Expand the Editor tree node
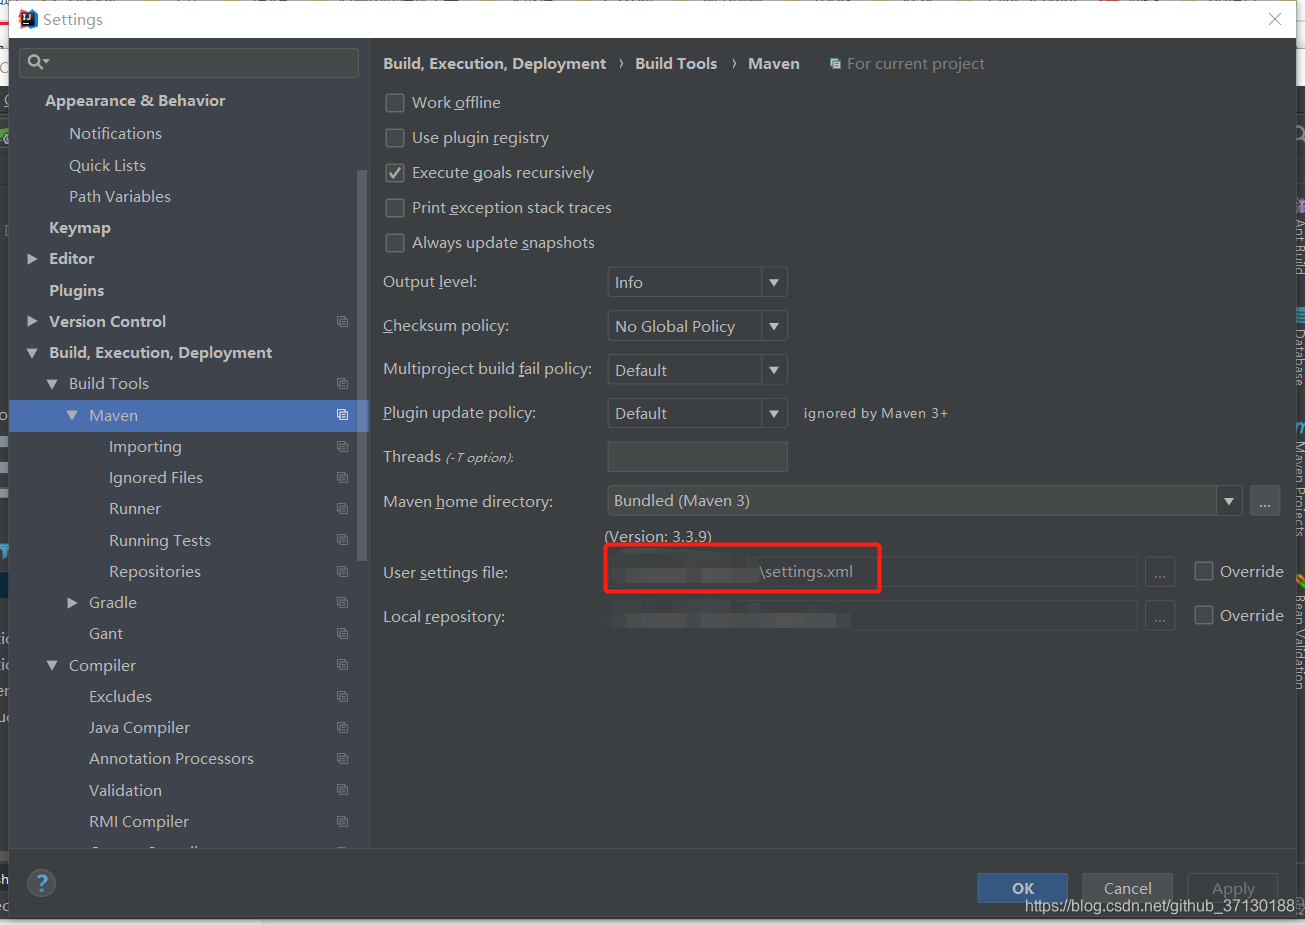Image resolution: width=1305 pixels, height=925 pixels. tap(32, 259)
